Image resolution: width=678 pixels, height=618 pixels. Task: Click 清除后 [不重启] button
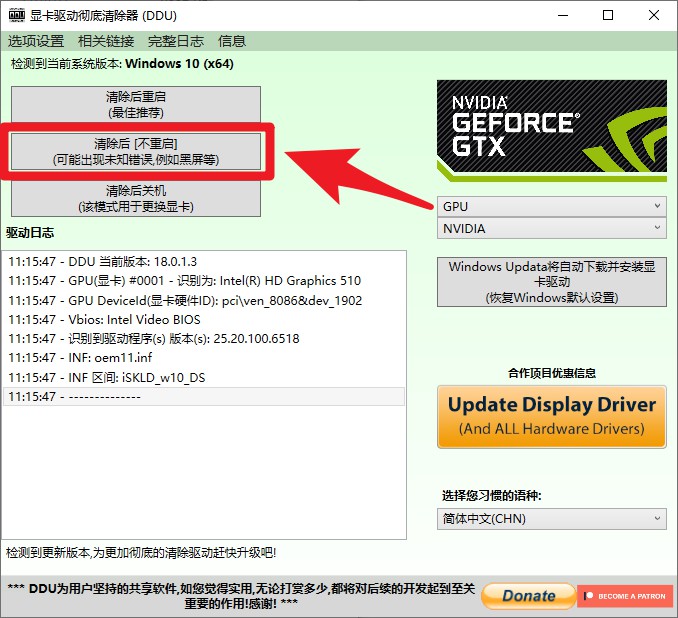tap(136, 152)
